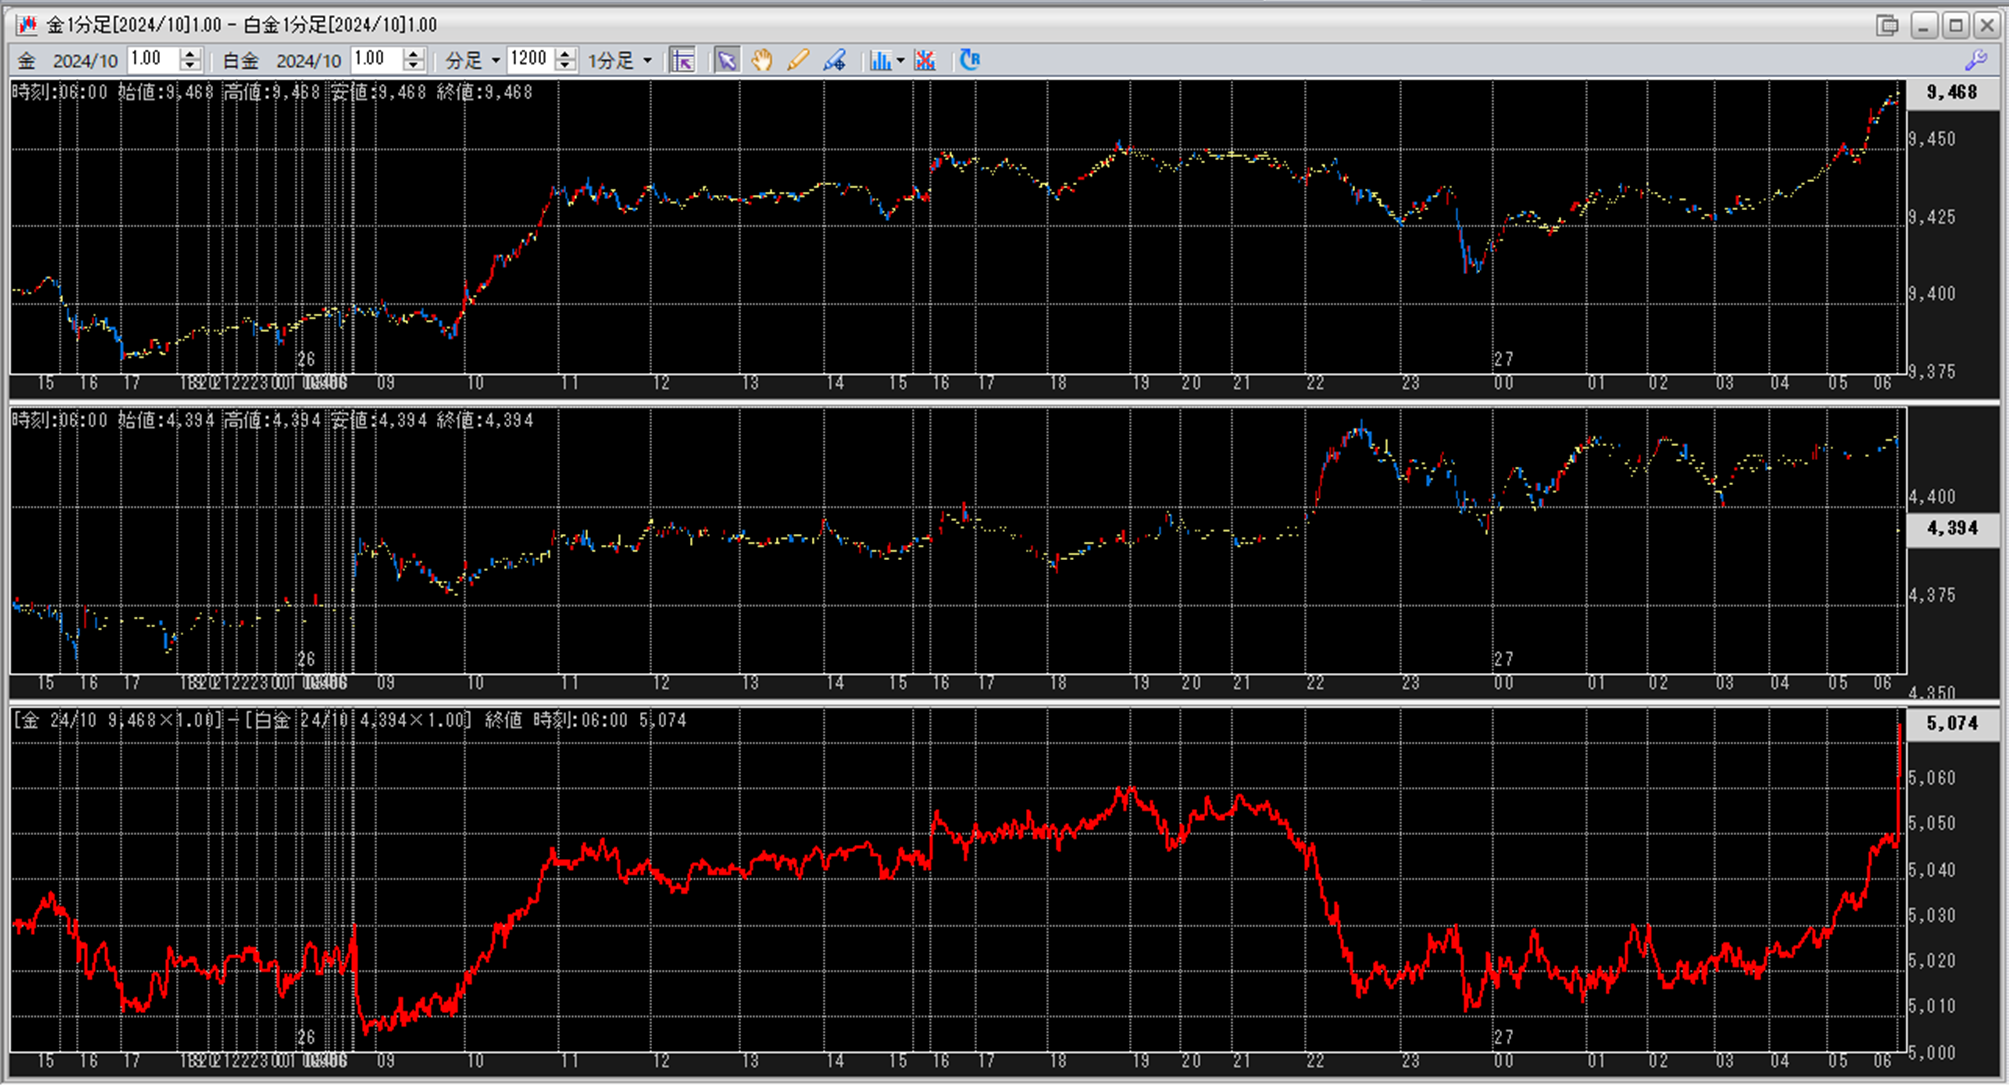Click the 金 2024/10 contract label
The image size is (2009, 1086).
[x=85, y=61]
